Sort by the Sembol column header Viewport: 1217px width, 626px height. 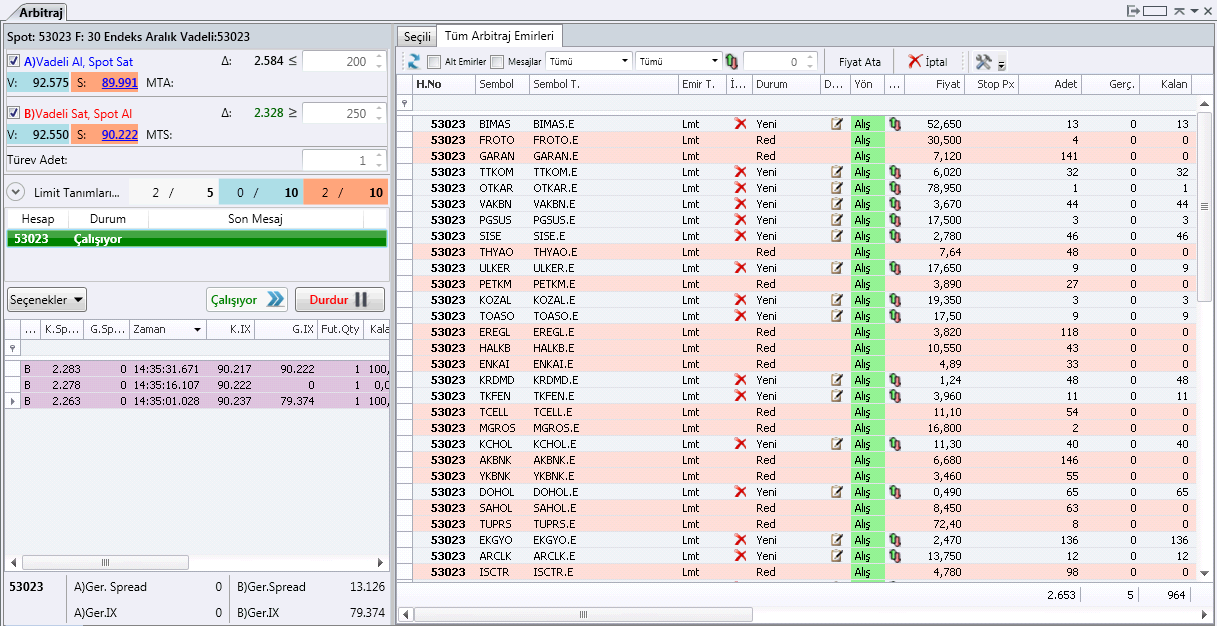502,84
